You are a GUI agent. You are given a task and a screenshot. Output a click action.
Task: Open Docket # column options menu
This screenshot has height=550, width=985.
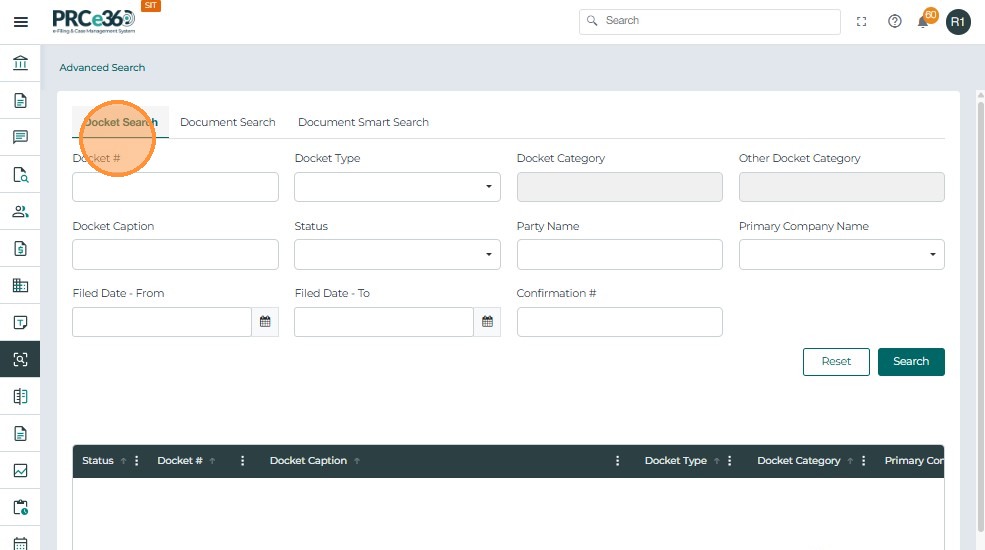(x=243, y=461)
